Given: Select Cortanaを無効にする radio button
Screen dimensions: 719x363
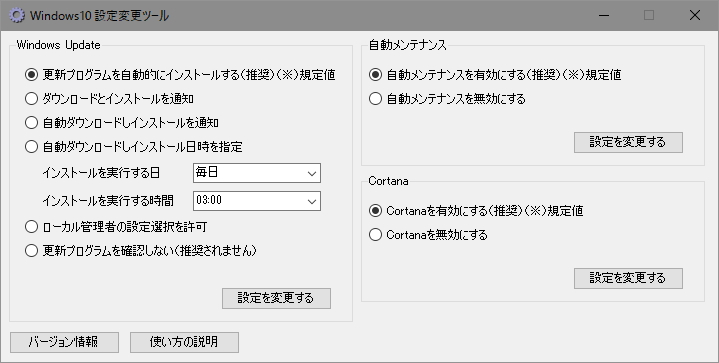Looking at the screenshot, I should coord(375,235).
